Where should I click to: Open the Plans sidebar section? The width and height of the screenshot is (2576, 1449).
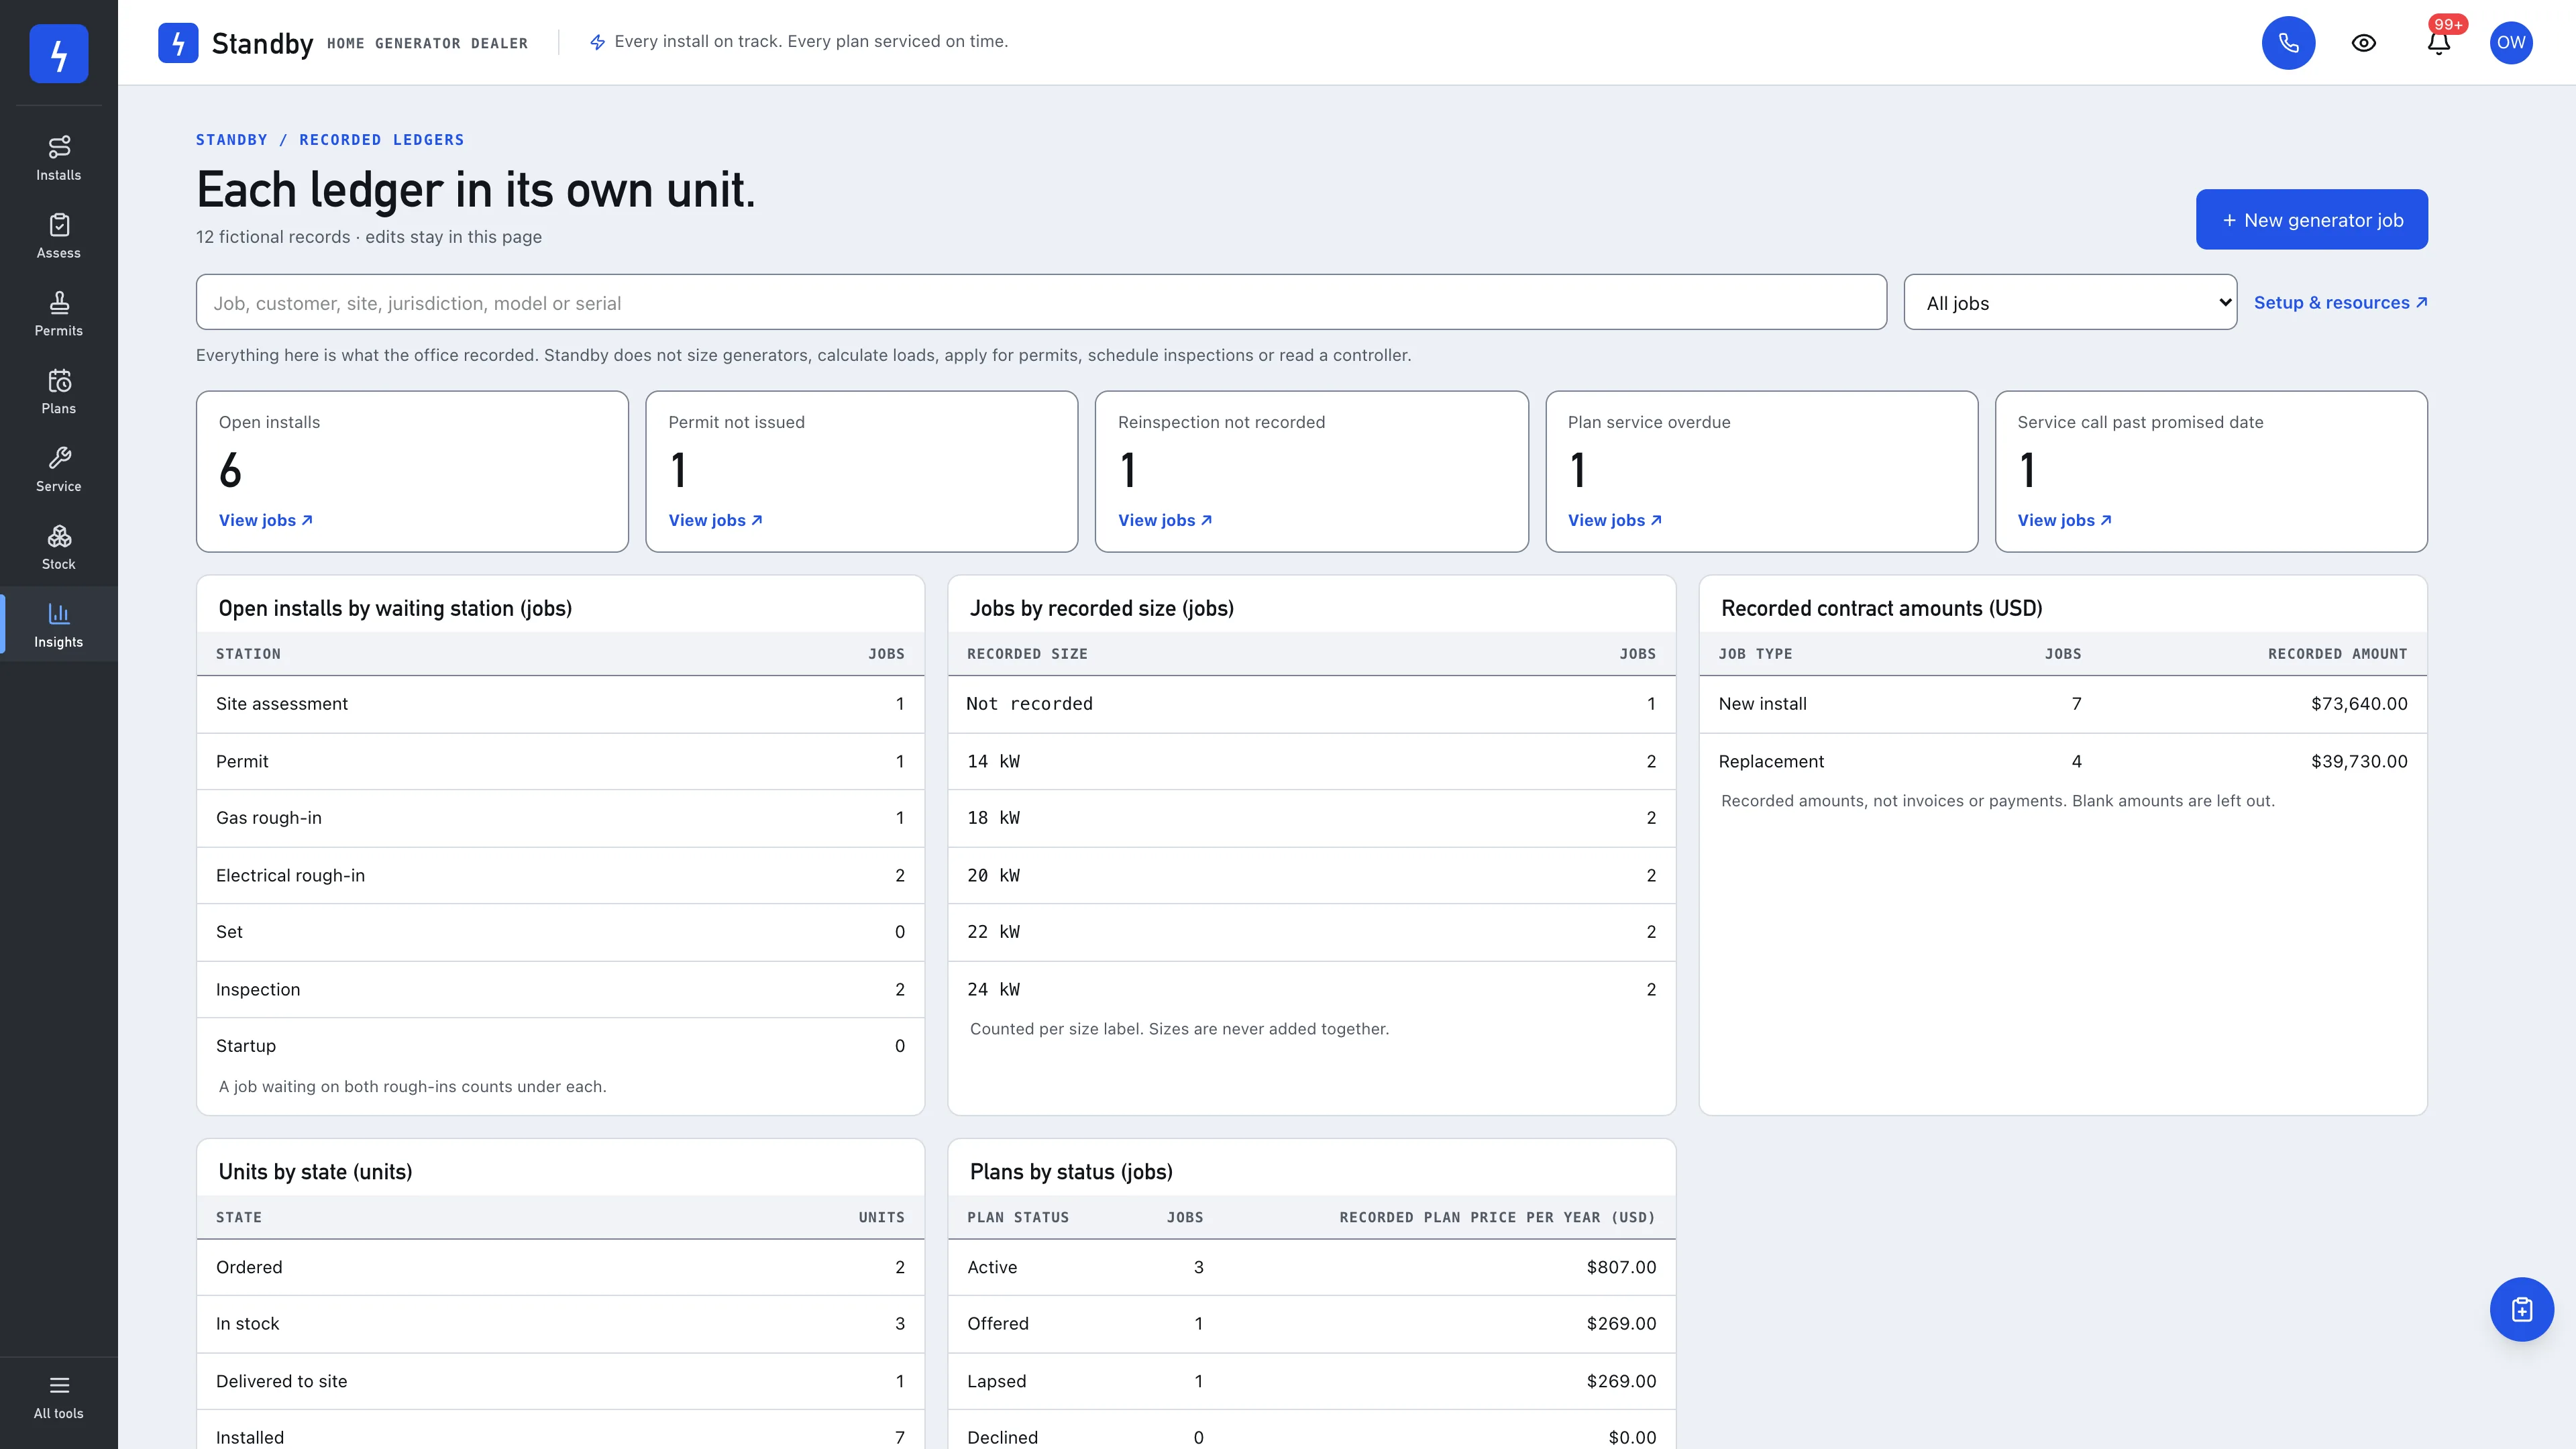[58, 392]
